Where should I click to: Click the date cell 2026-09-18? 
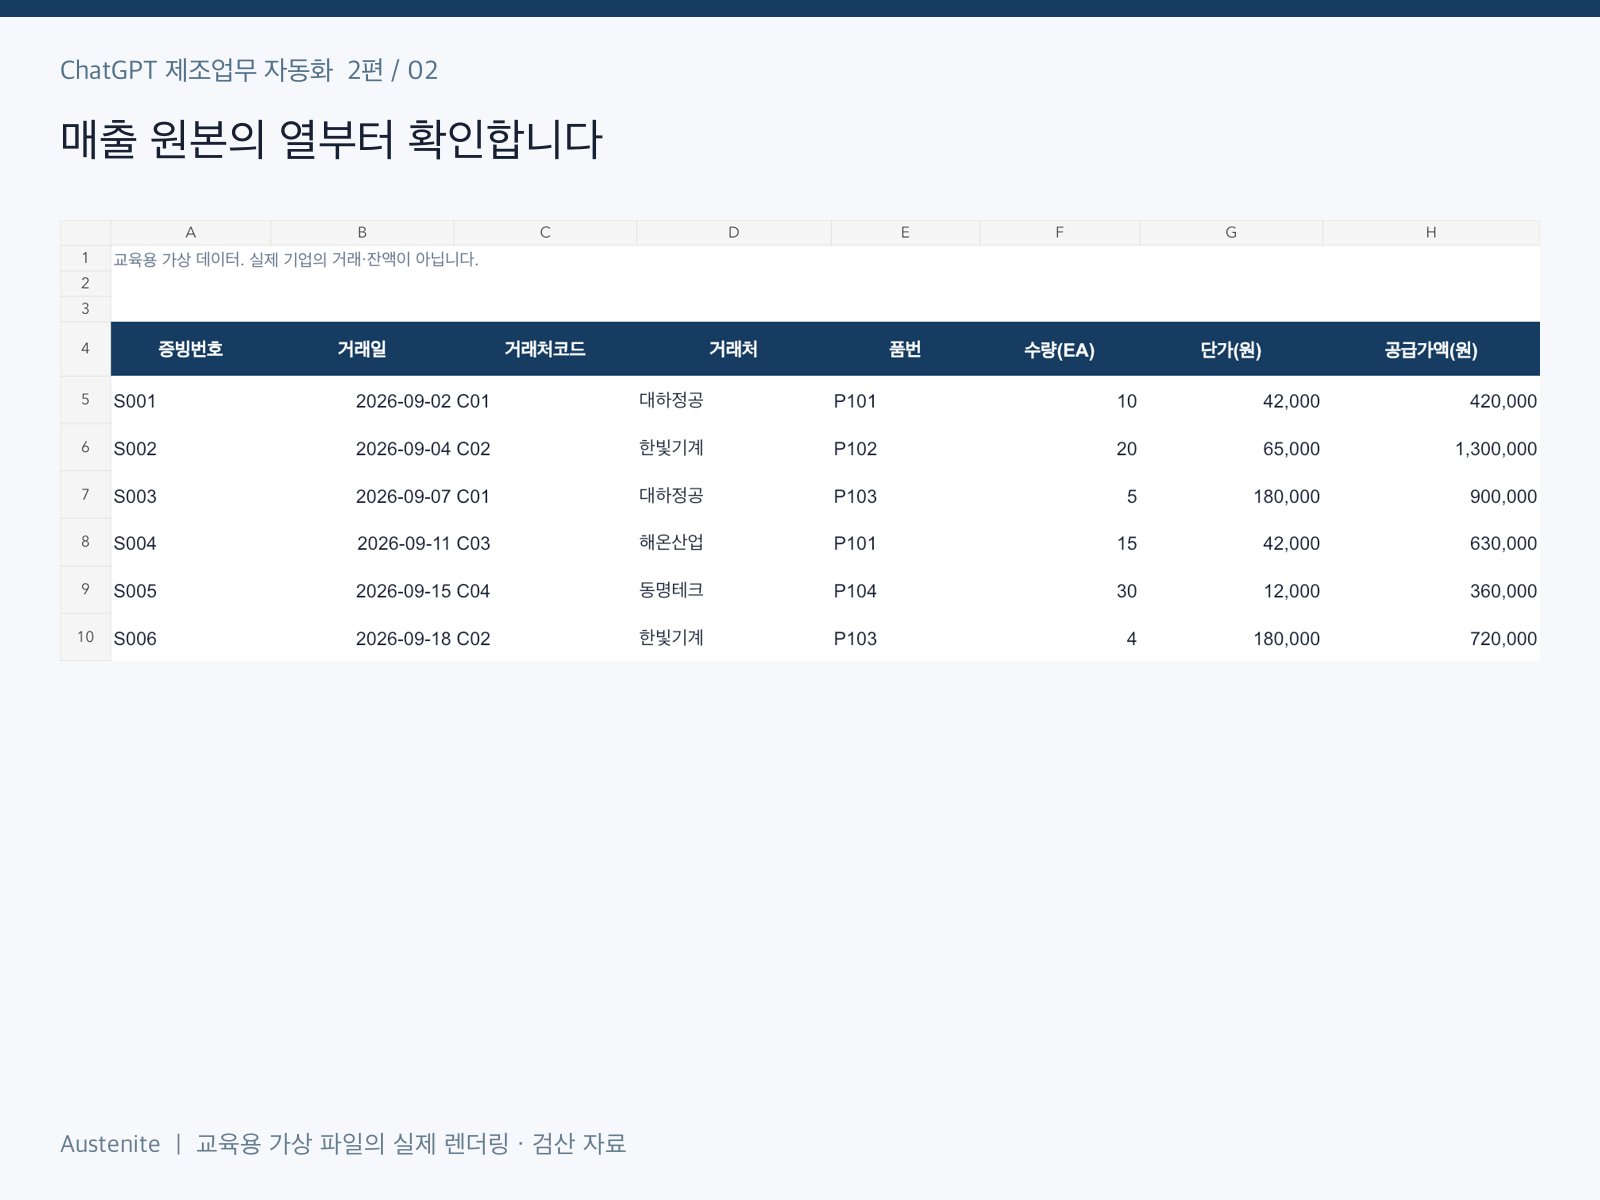click(362, 638)
